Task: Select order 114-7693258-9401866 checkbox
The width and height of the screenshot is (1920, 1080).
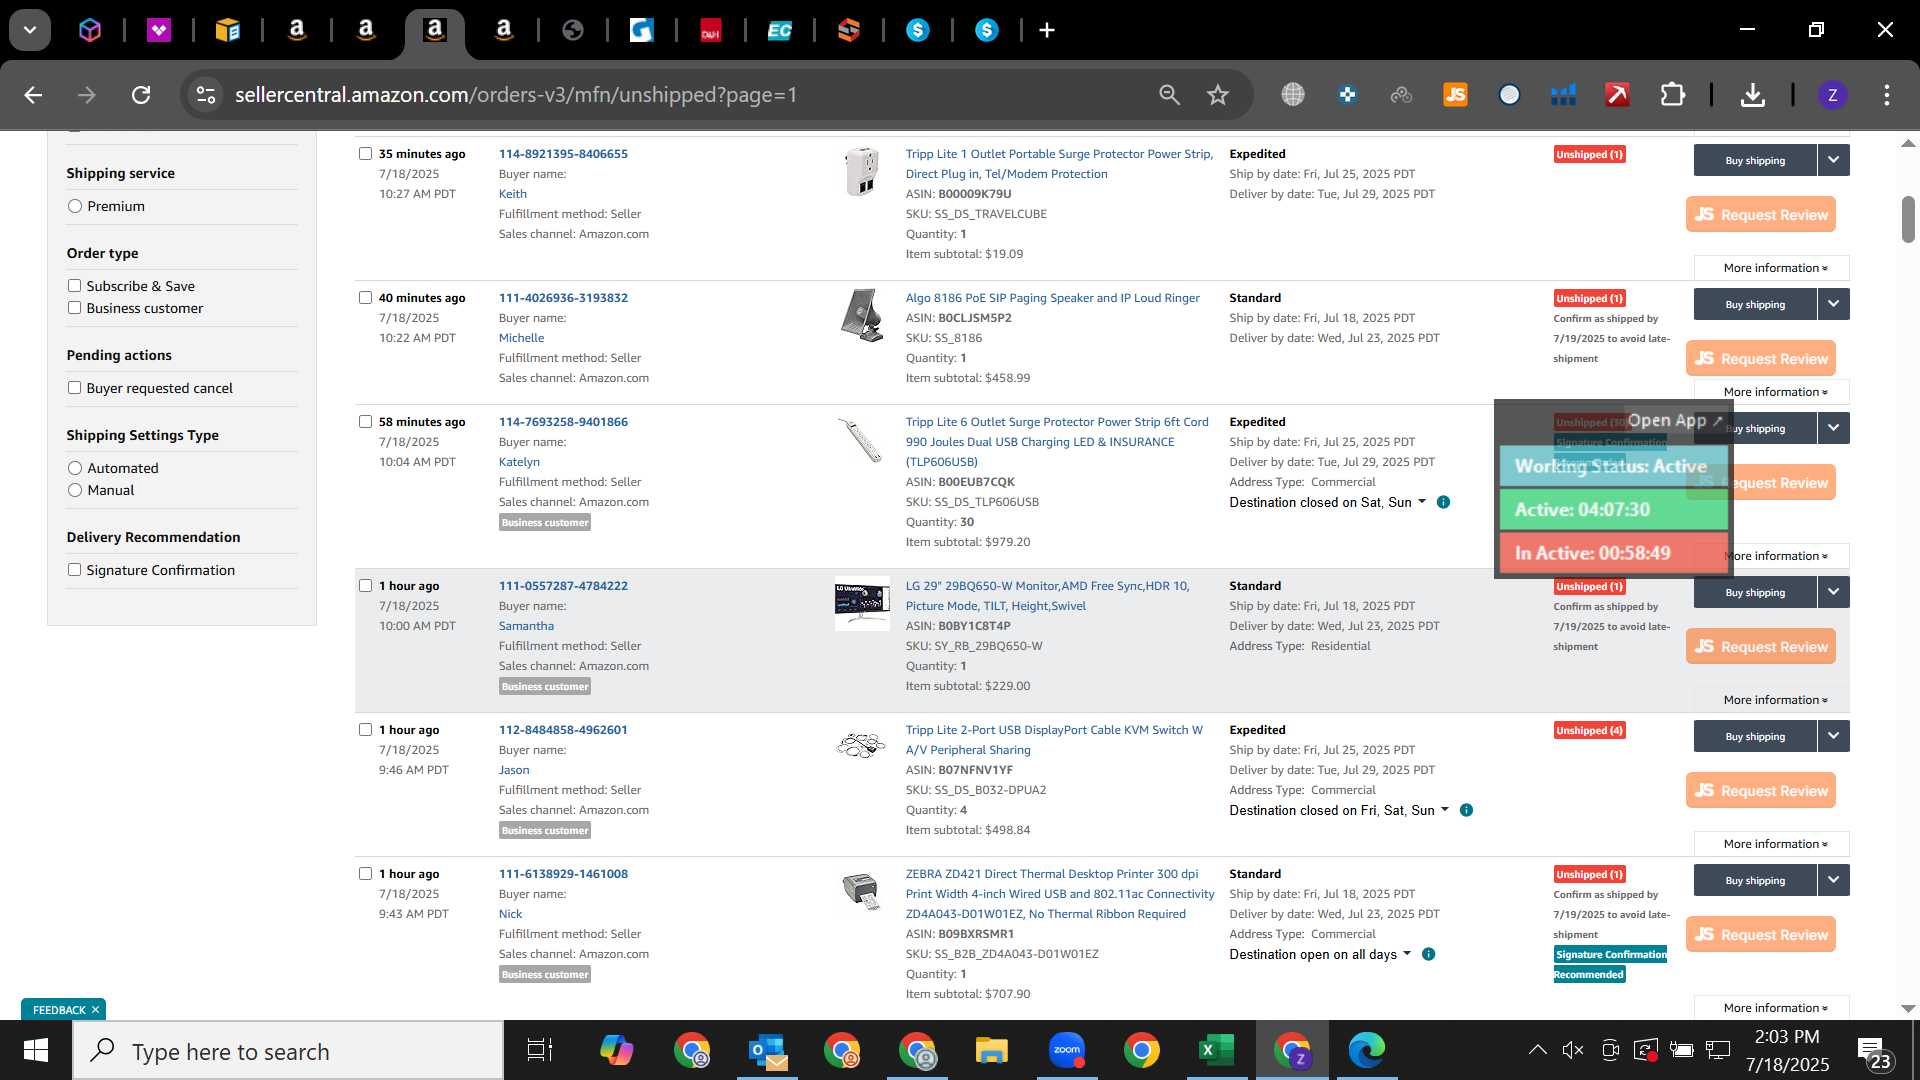Action: (365, 422)
